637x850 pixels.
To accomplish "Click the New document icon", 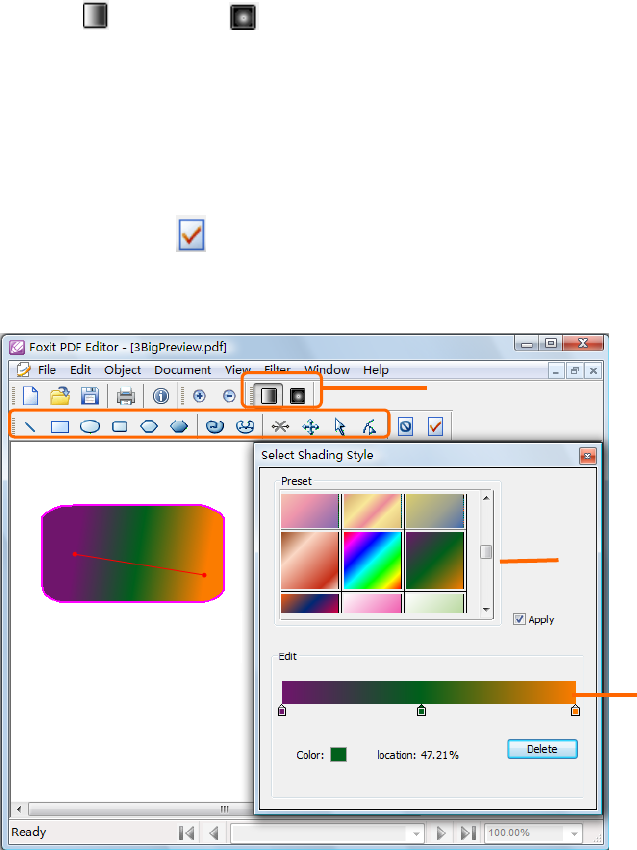I will (30, 396).
